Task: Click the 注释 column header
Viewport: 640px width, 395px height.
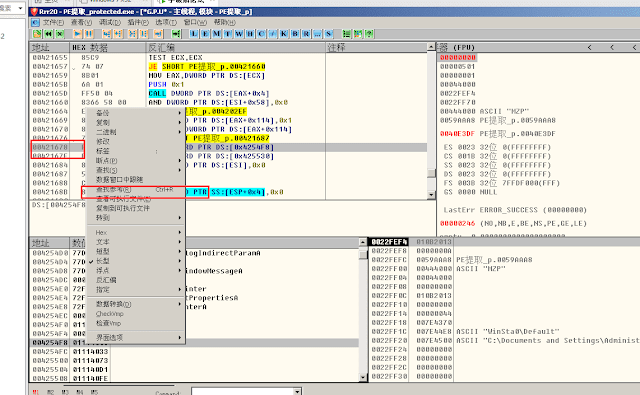Action: [x=376, y=48]
